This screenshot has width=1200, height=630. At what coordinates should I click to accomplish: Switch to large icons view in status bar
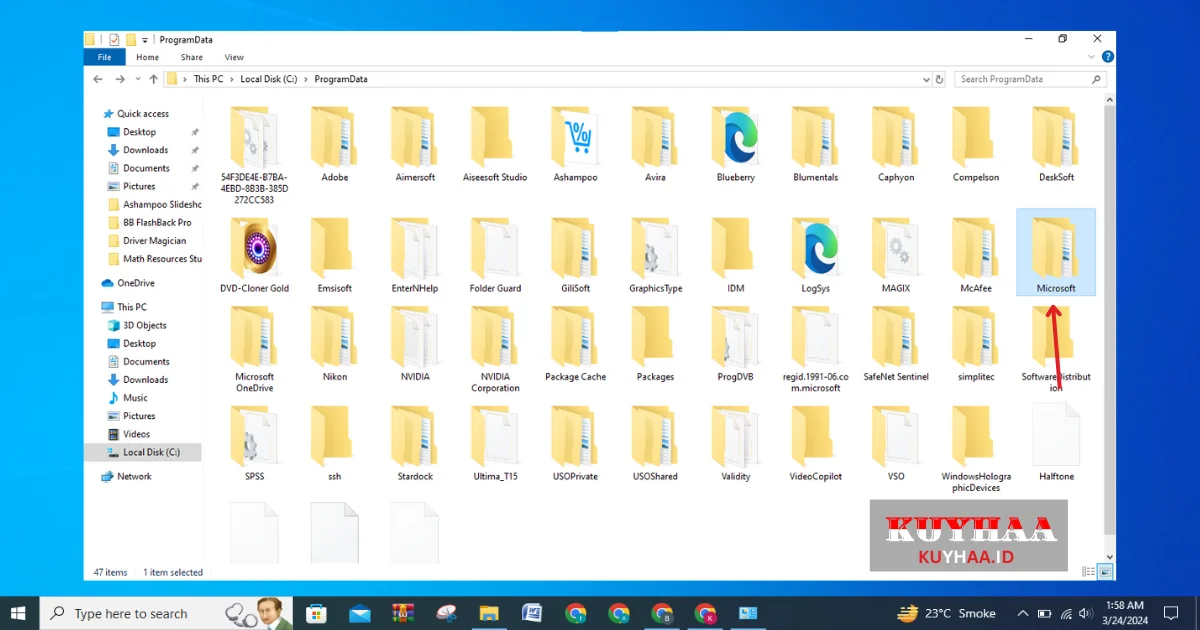[1105, 572]
